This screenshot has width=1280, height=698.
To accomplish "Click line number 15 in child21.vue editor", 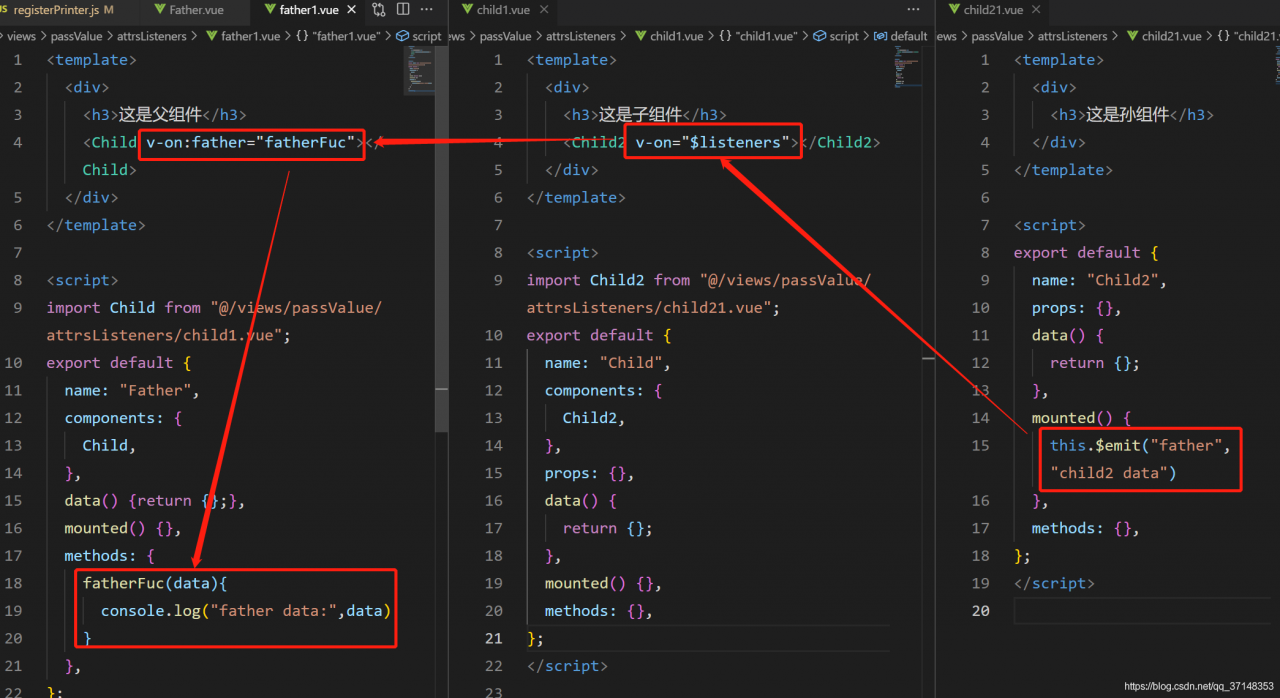I will tap(980, 445).
